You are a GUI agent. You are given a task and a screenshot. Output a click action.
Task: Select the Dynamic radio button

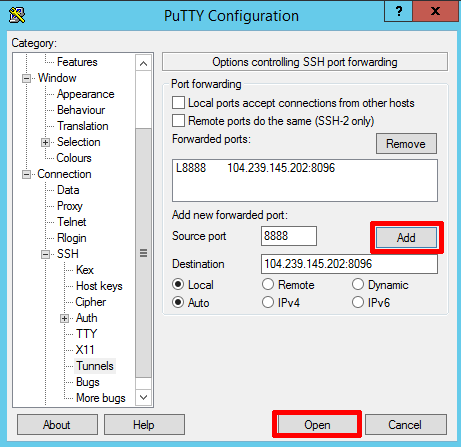pos(358,285)
